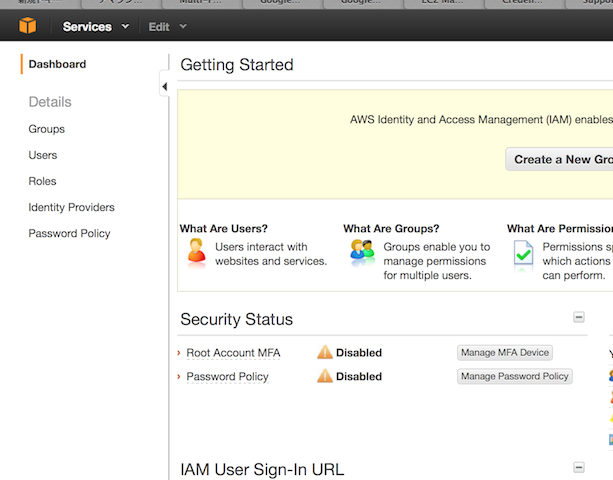Expand the Password Policy row
The height and width of the screenshot is (480, 613).
tap(179, 377)
